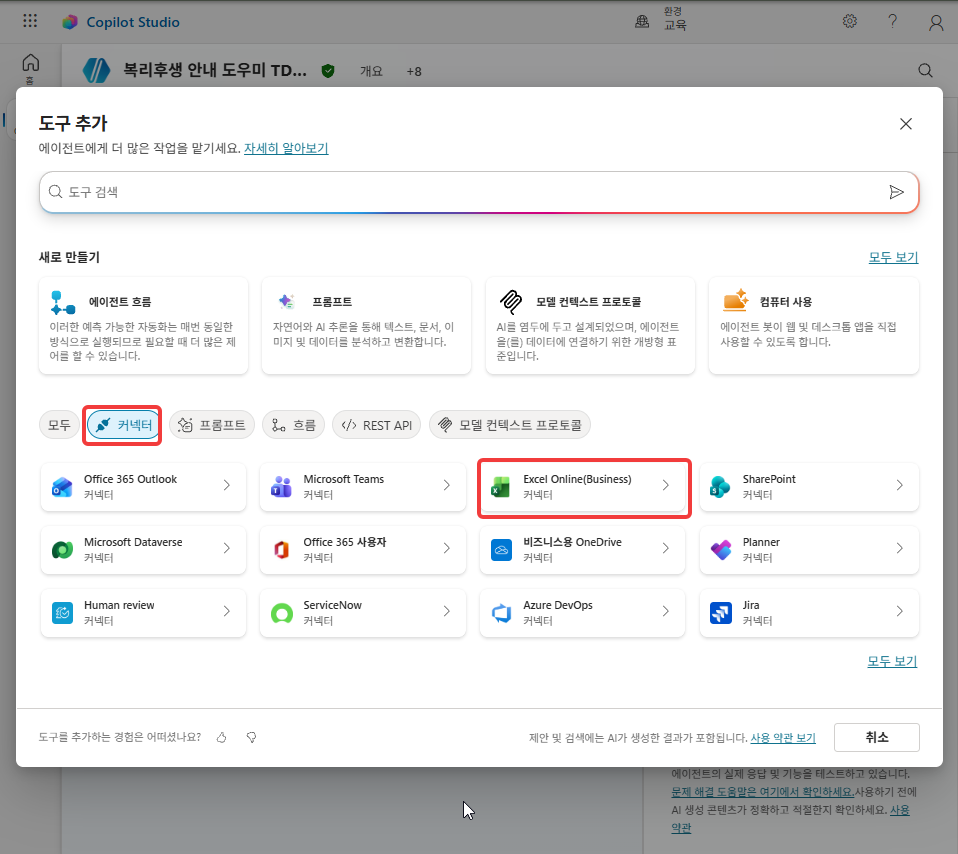
Task: Click the SharePoint connector icon
Action: tap(720, 487)
